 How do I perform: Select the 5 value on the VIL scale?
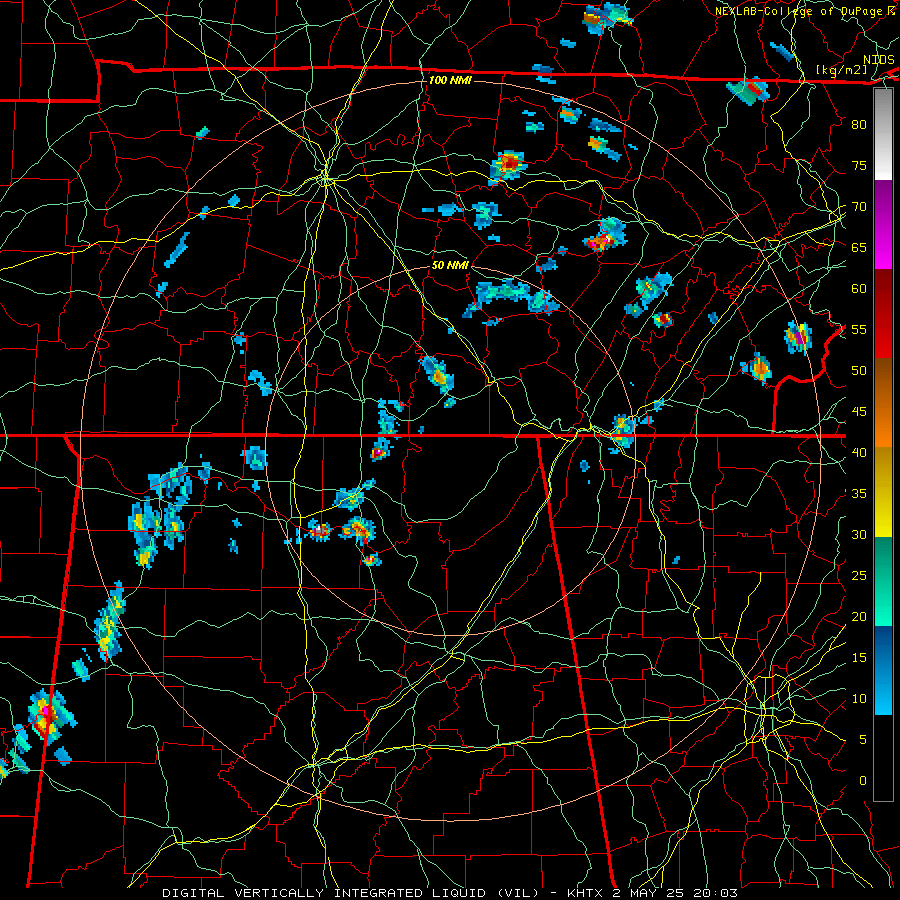coord(863,740)
